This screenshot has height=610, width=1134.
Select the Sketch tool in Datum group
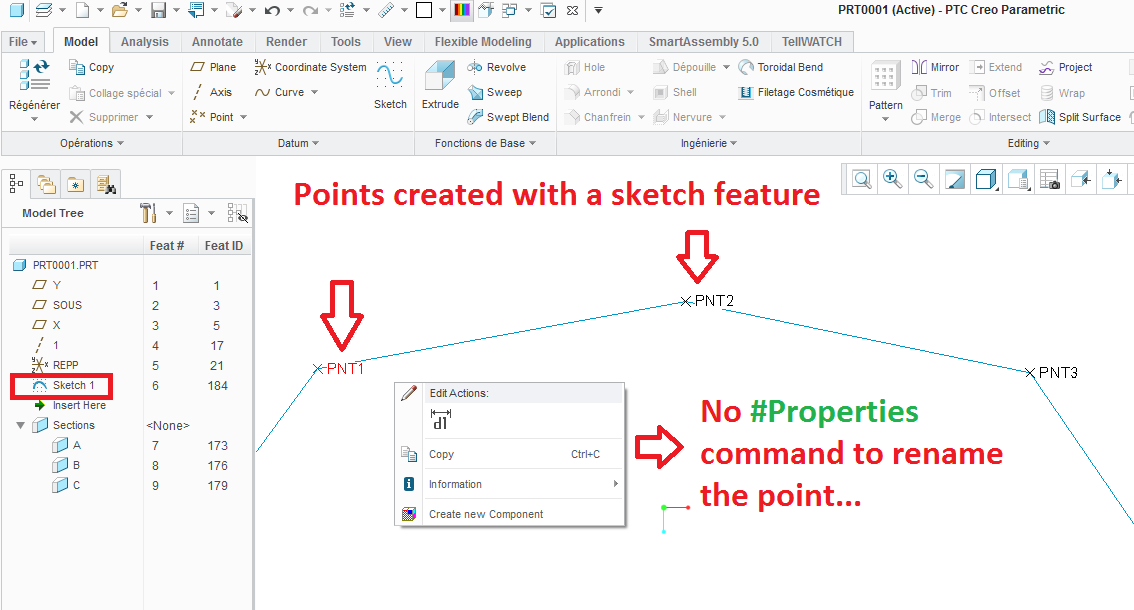(x=390, y=85)
